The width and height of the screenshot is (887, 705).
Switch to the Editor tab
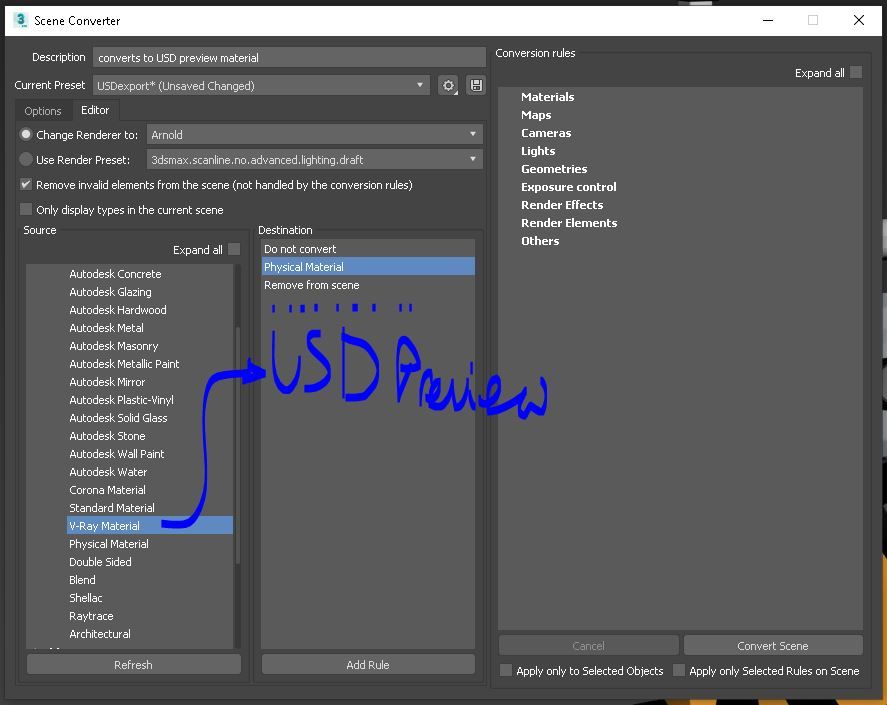(x=95, y=110)
